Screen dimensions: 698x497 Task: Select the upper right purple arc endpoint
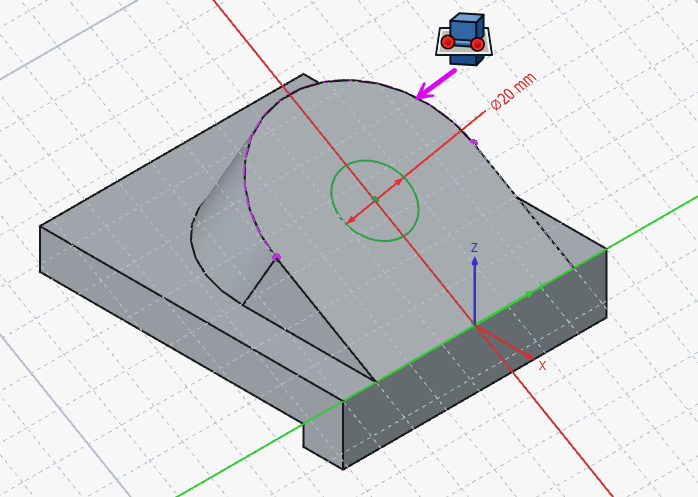point(473,143)
